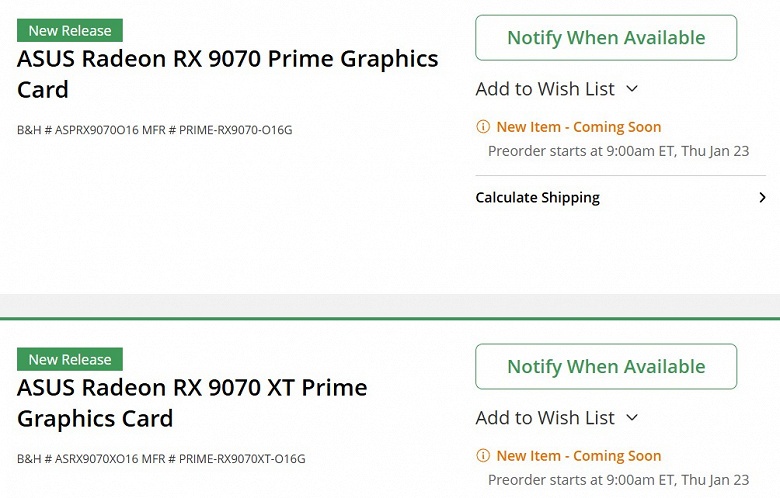
Task: Open the ASUS Radeon RX 9070 XT Prime title
Action: pos(192,402)
